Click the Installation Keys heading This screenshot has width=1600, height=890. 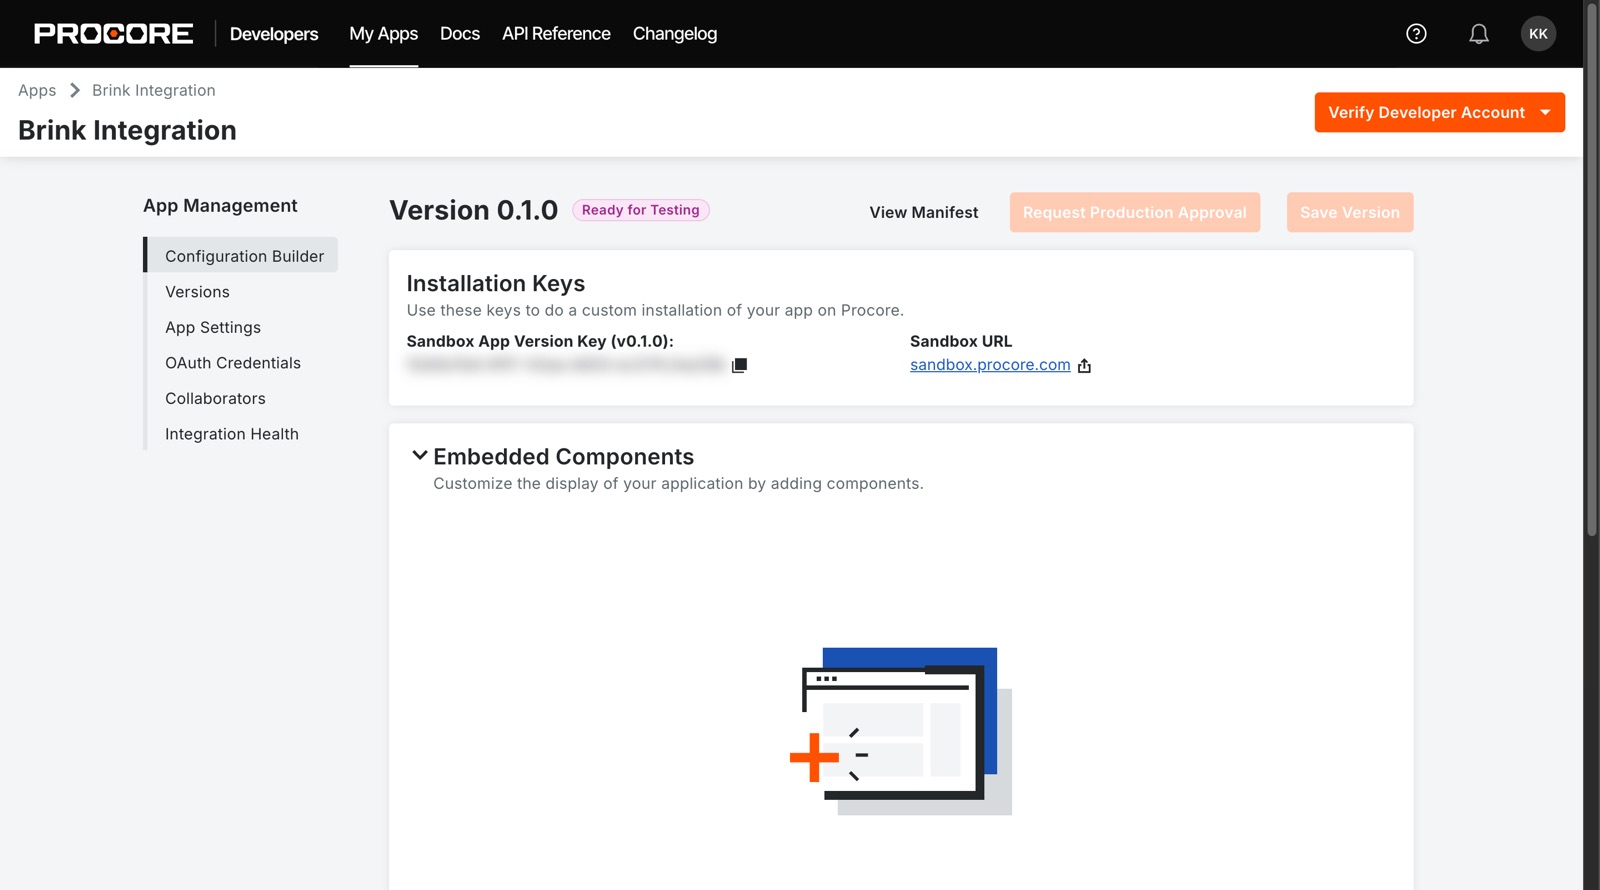pos(495,283)
